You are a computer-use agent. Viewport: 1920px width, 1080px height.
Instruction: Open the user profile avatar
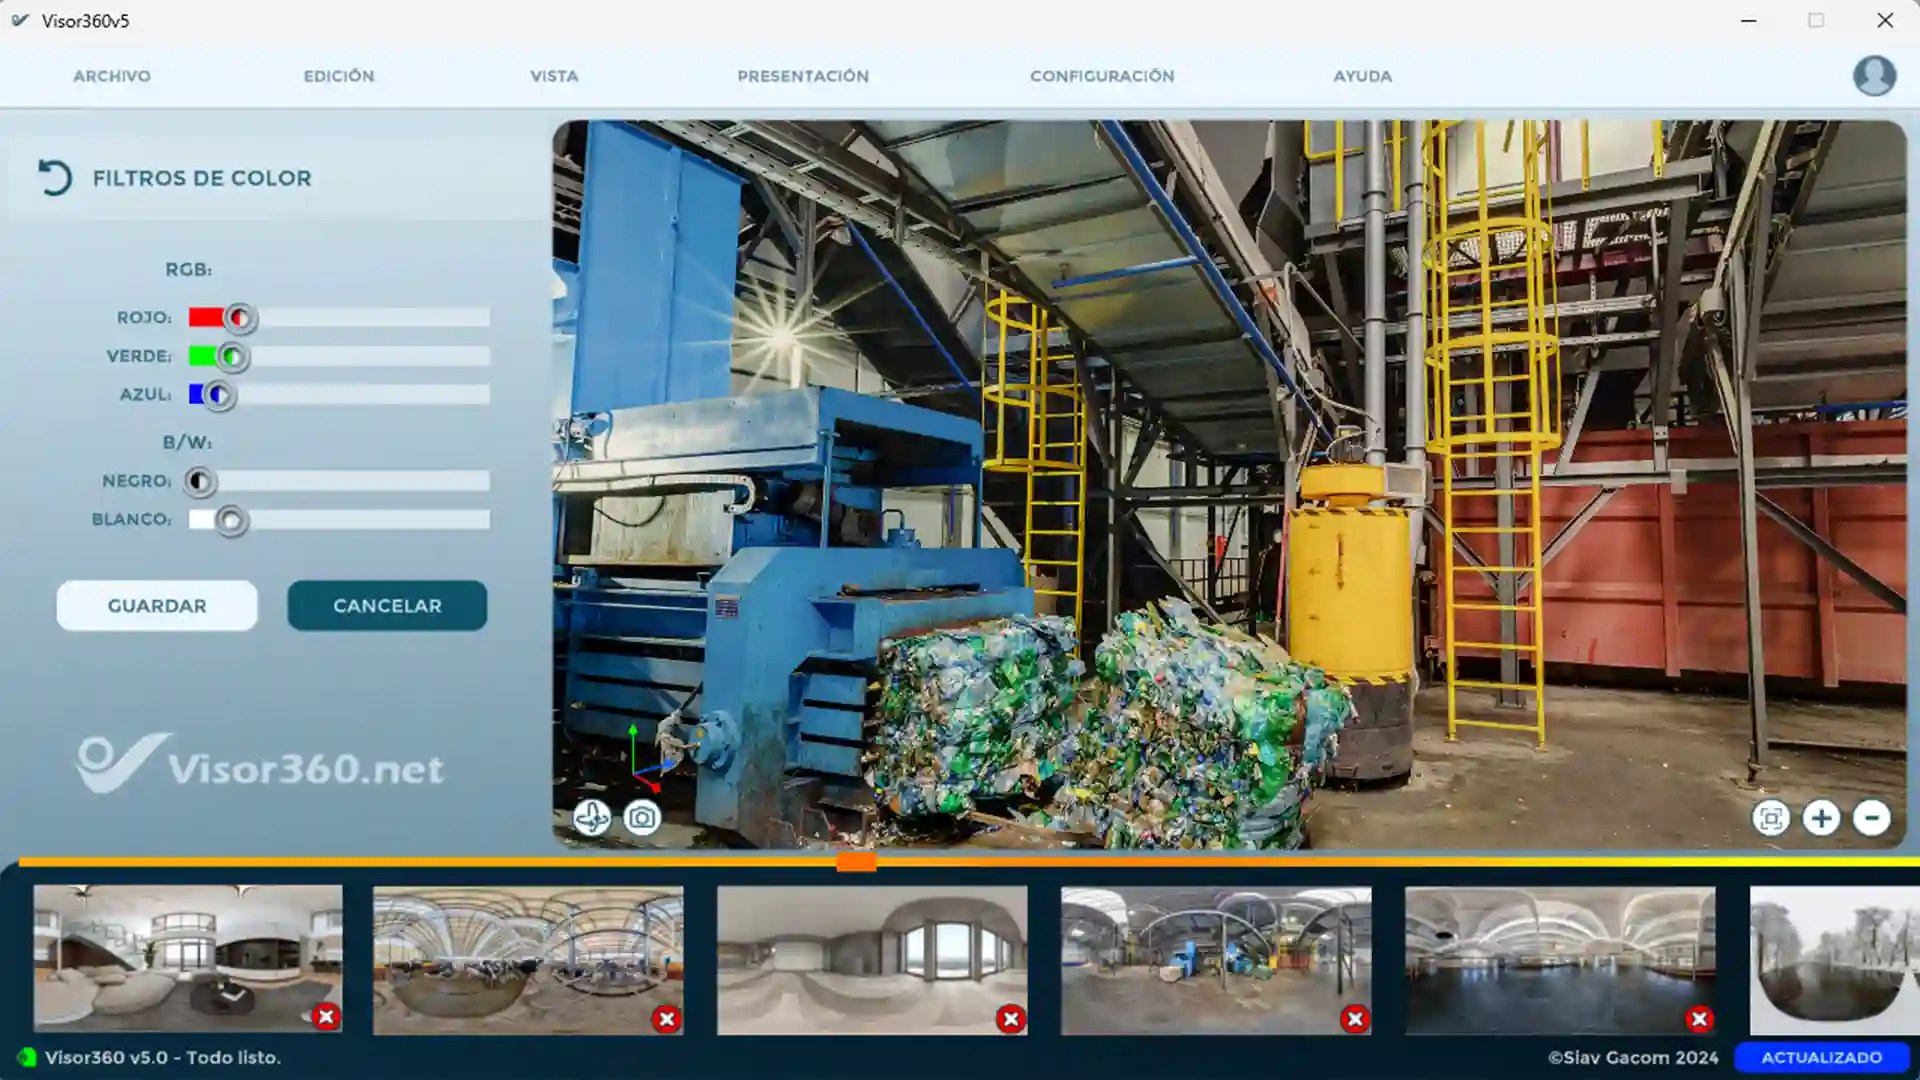click(1874, 76)
